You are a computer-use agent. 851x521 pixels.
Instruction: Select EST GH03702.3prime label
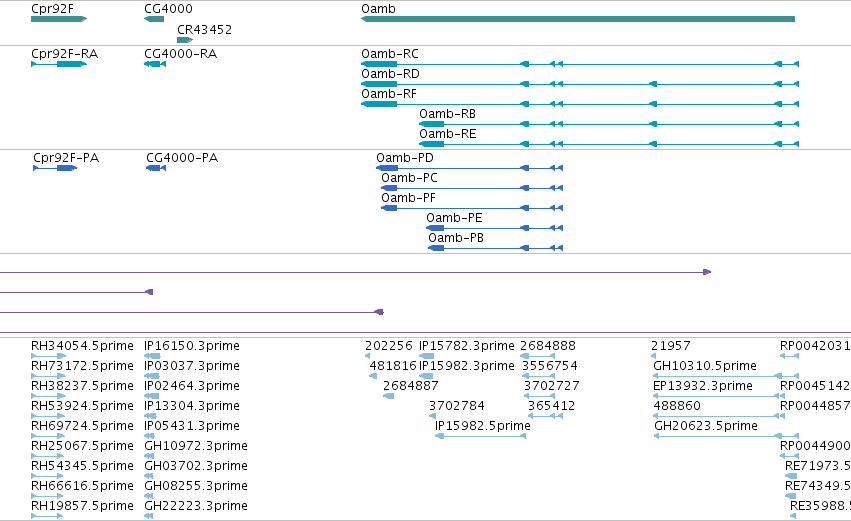click(x=196, y=466)
